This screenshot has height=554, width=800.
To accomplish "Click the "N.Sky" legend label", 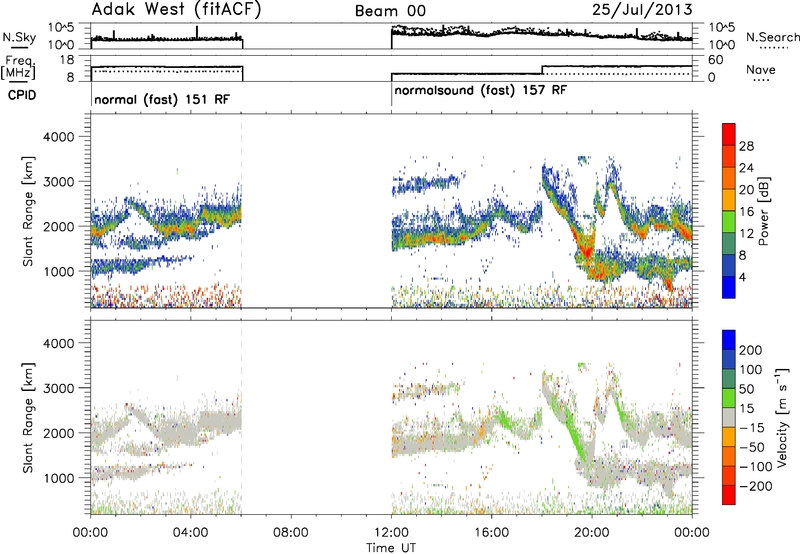I will (19, 37).
